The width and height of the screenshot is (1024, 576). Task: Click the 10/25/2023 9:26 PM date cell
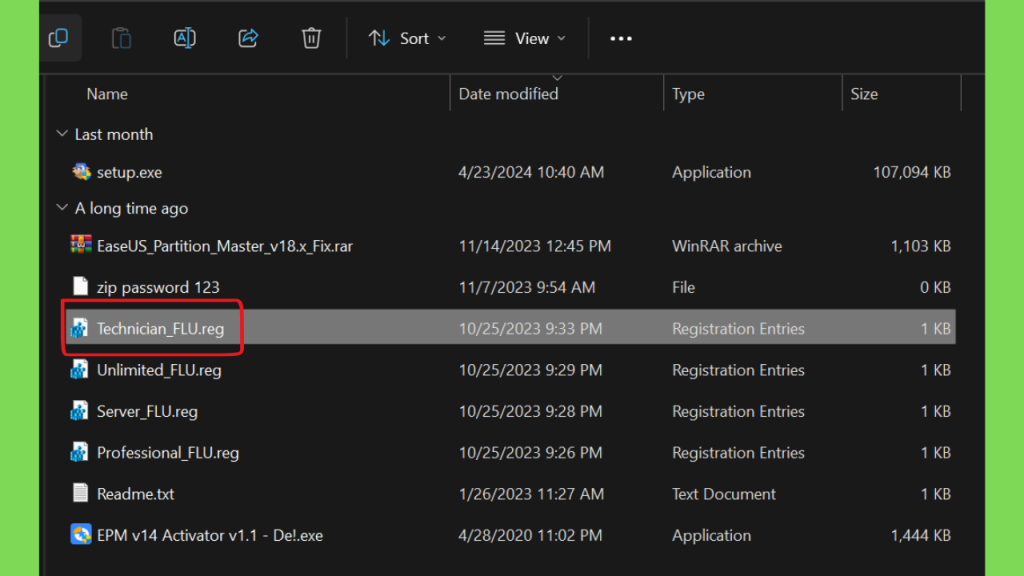(x=530, y=453)
